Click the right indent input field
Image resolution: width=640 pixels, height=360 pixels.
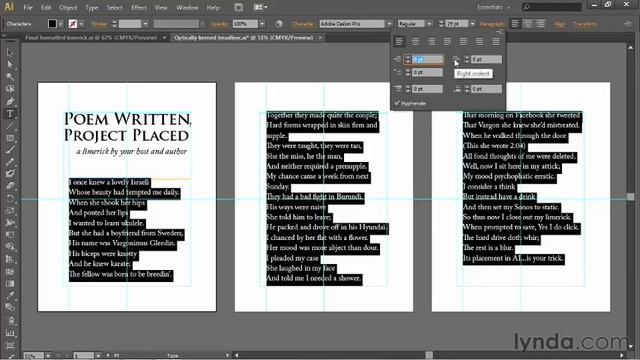(x=487, y=59)
